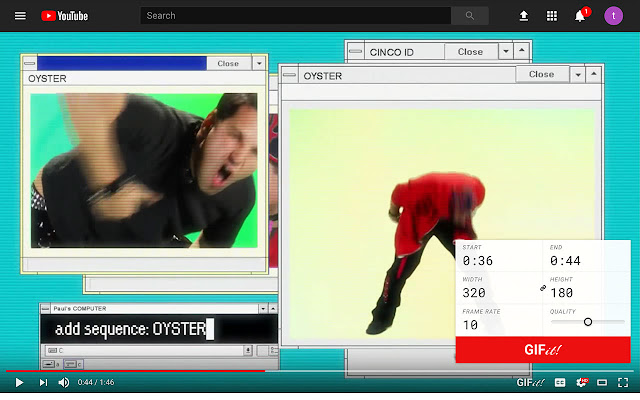Click the GIFit! button in player controls

pos(531,382)
